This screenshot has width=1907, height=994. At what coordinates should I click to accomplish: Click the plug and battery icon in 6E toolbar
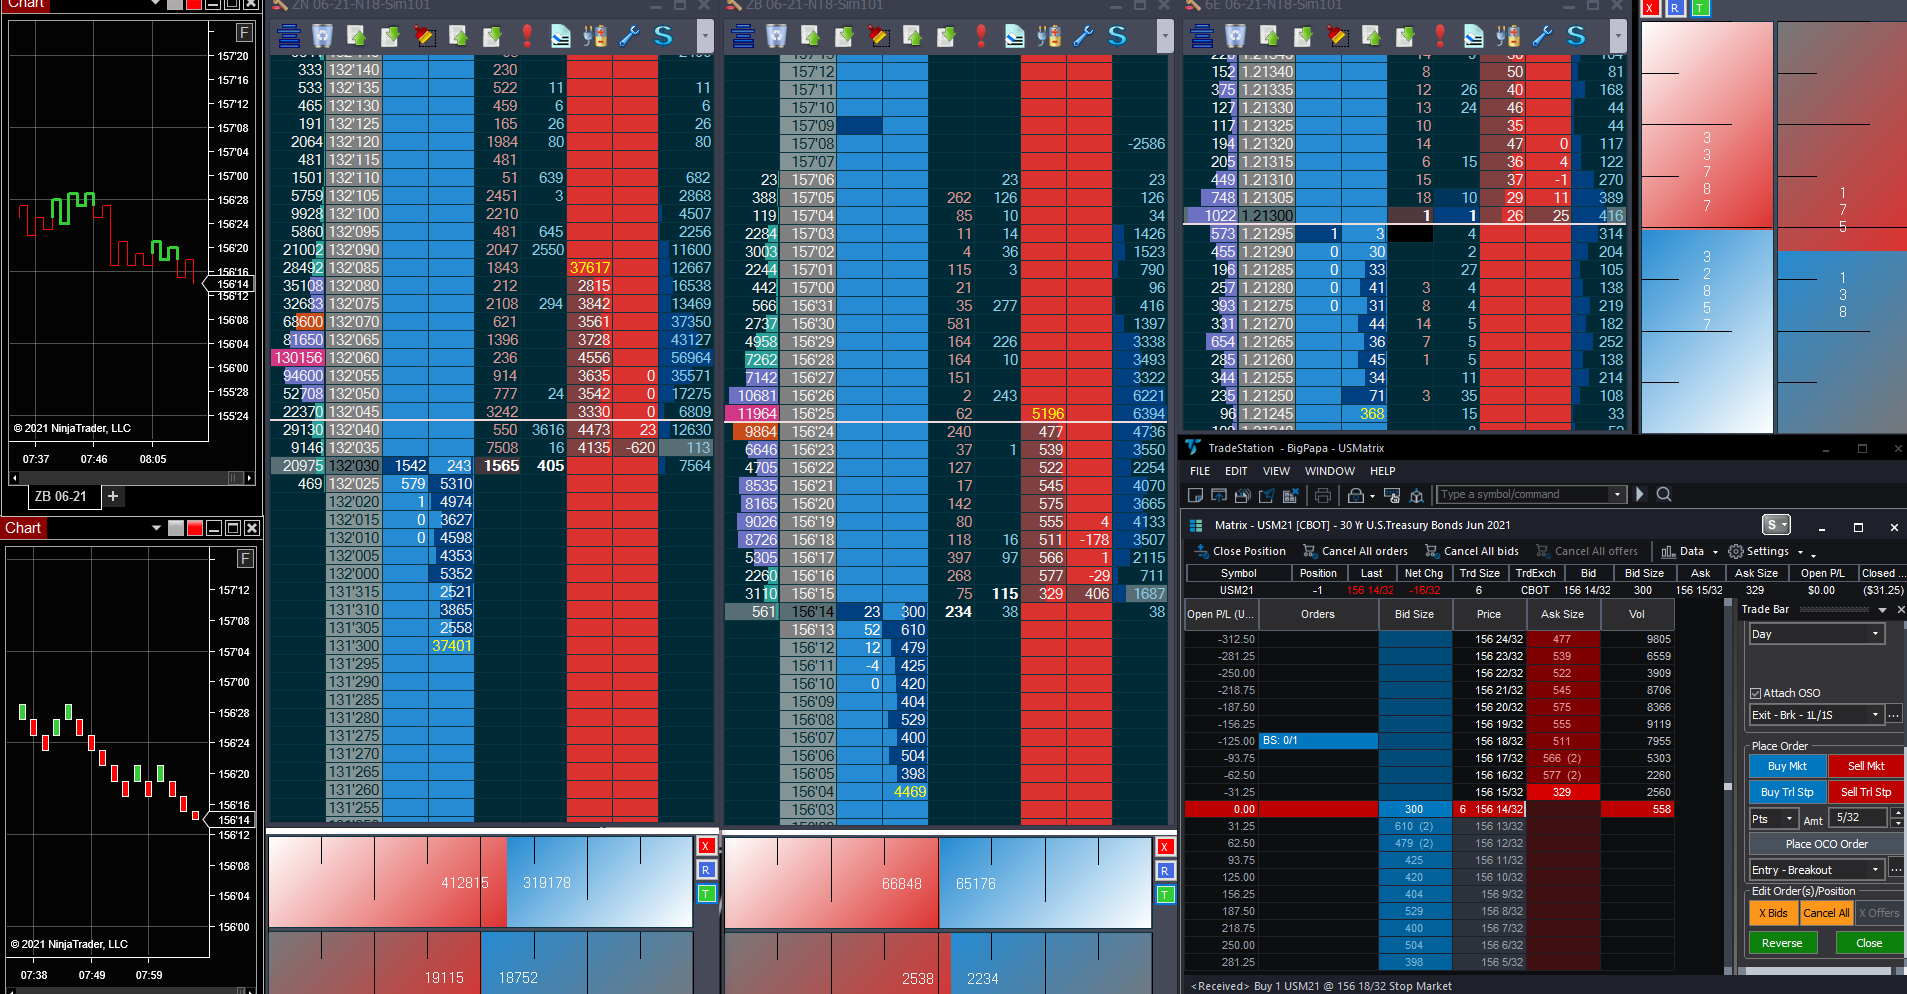coord(1508,37)
